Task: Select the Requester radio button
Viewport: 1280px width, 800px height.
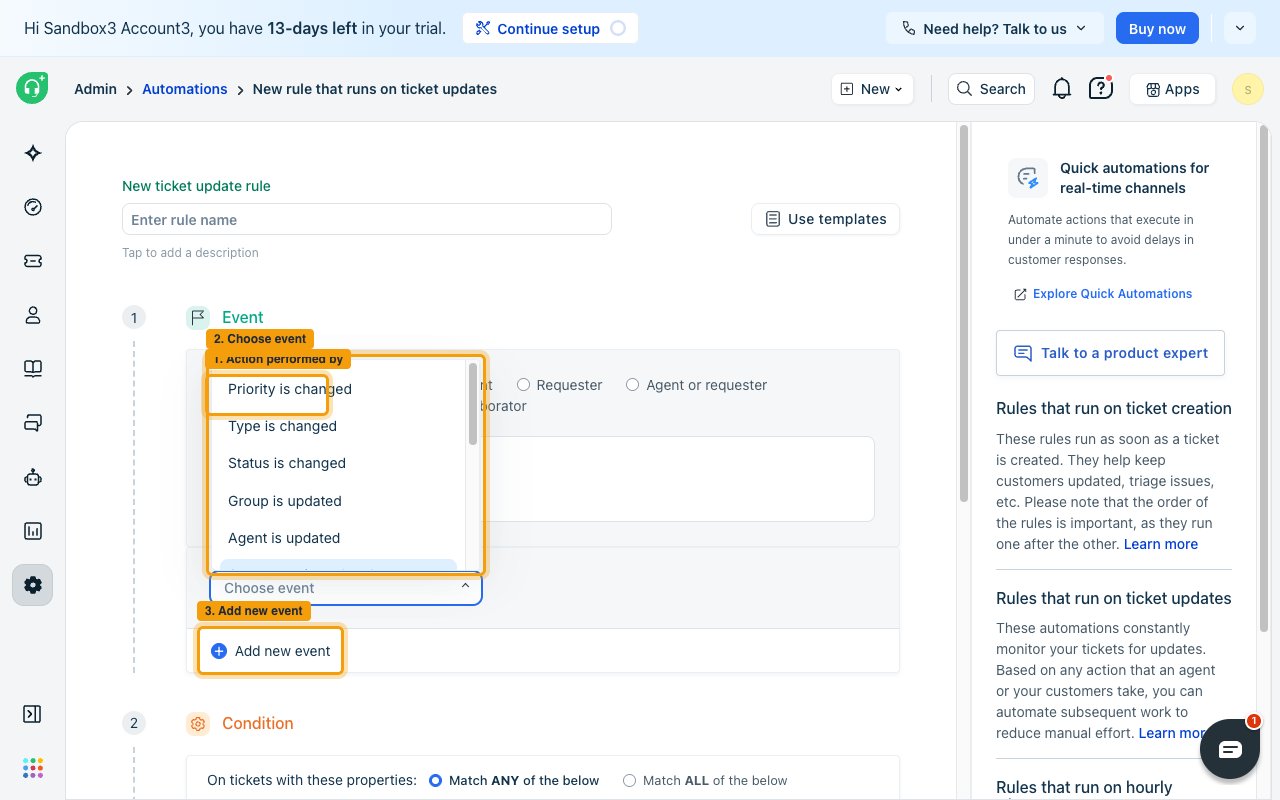Action: pos(523,385)
